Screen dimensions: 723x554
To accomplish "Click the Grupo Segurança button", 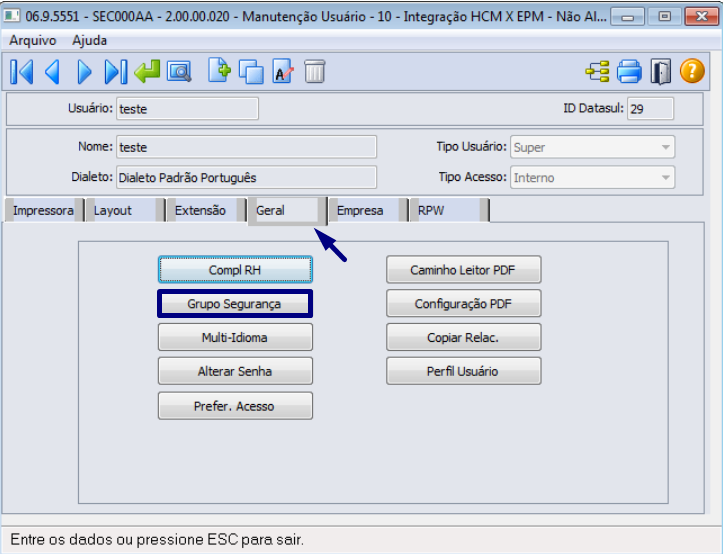I will tap(235, 304).
